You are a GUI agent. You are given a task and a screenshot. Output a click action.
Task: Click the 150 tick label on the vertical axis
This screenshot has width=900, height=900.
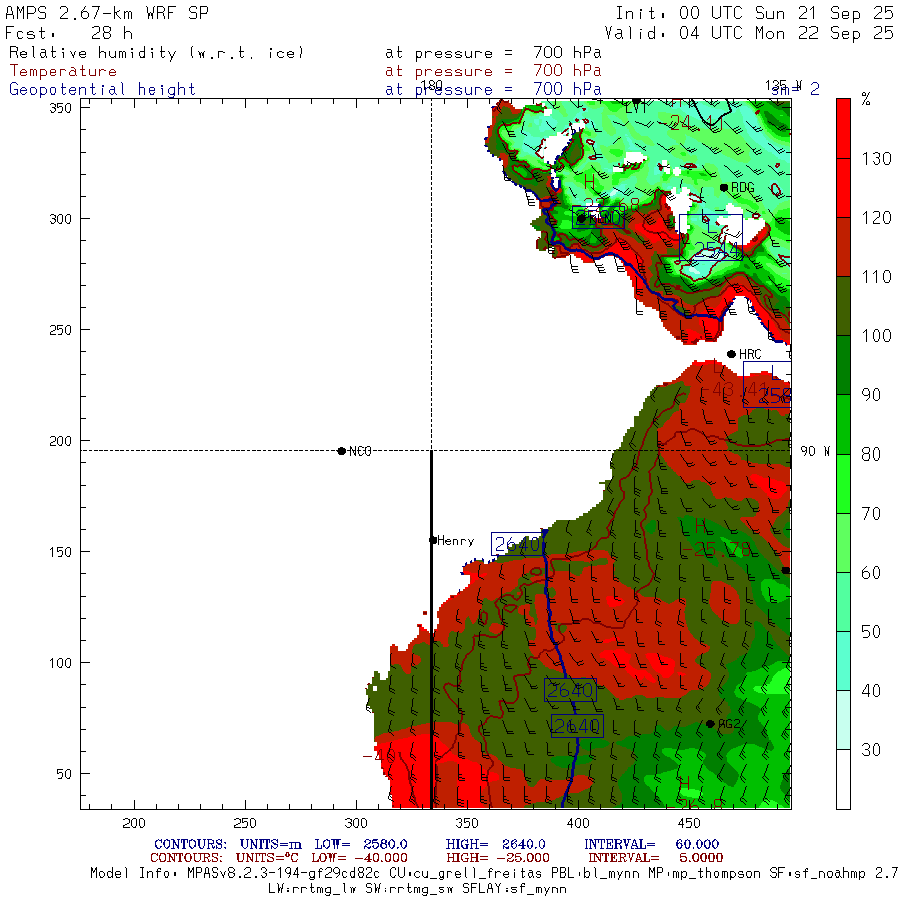point(60,552)
